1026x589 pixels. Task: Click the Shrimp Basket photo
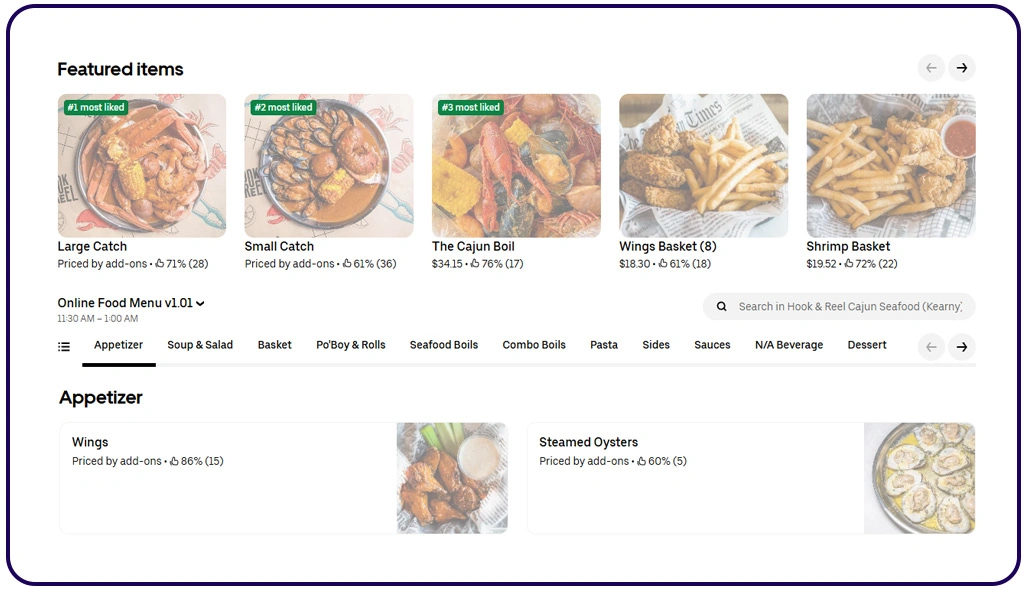(x=891, y=166)
